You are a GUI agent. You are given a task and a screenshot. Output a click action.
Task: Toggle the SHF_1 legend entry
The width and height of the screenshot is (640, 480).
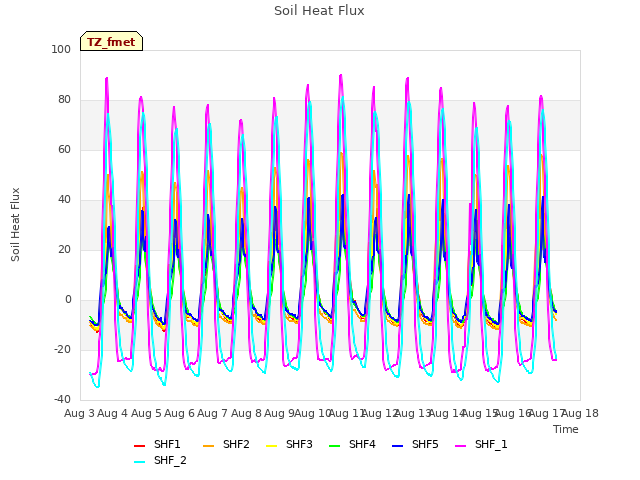click(x=481, y=444)
